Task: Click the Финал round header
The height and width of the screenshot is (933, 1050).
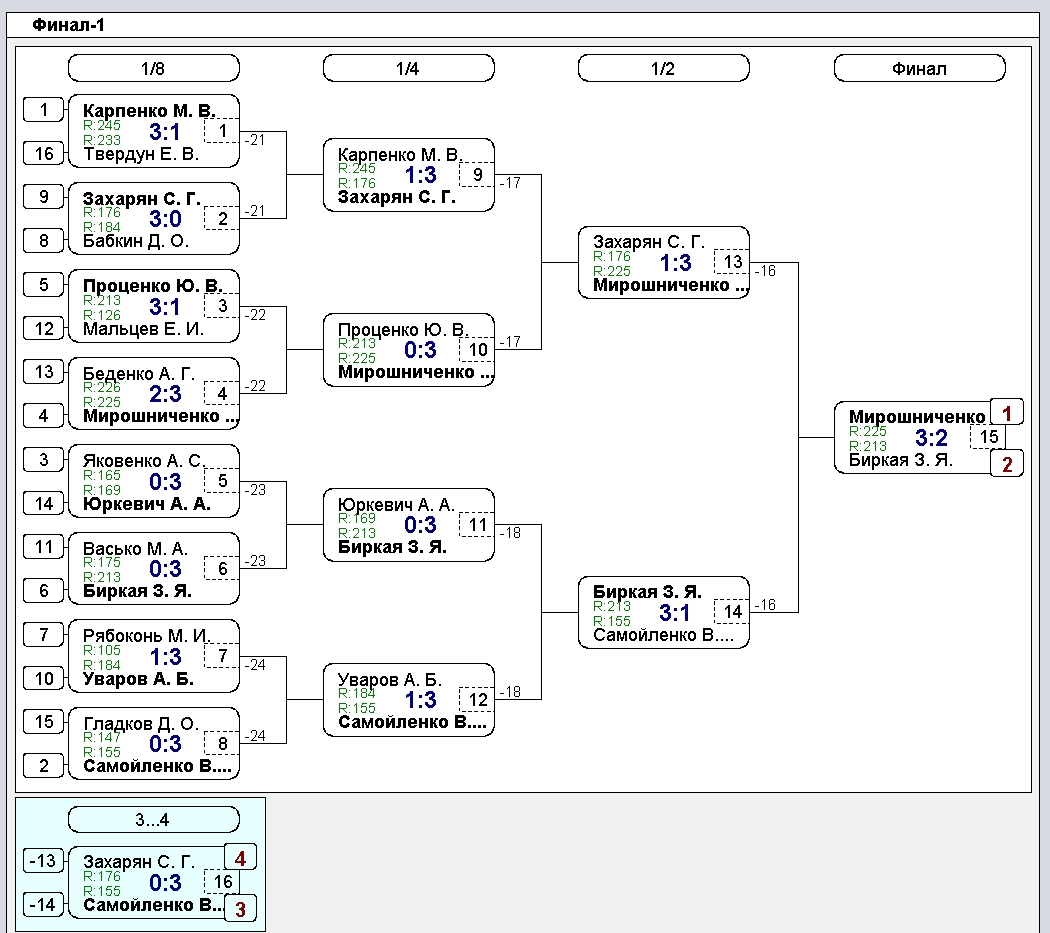Action: [919, 68]
